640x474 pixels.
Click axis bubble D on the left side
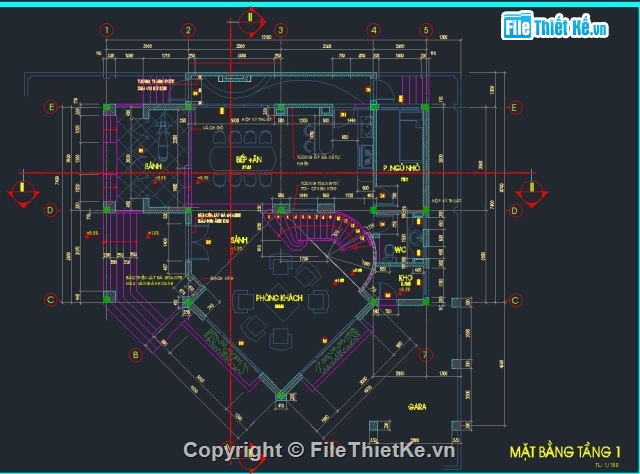51,211
